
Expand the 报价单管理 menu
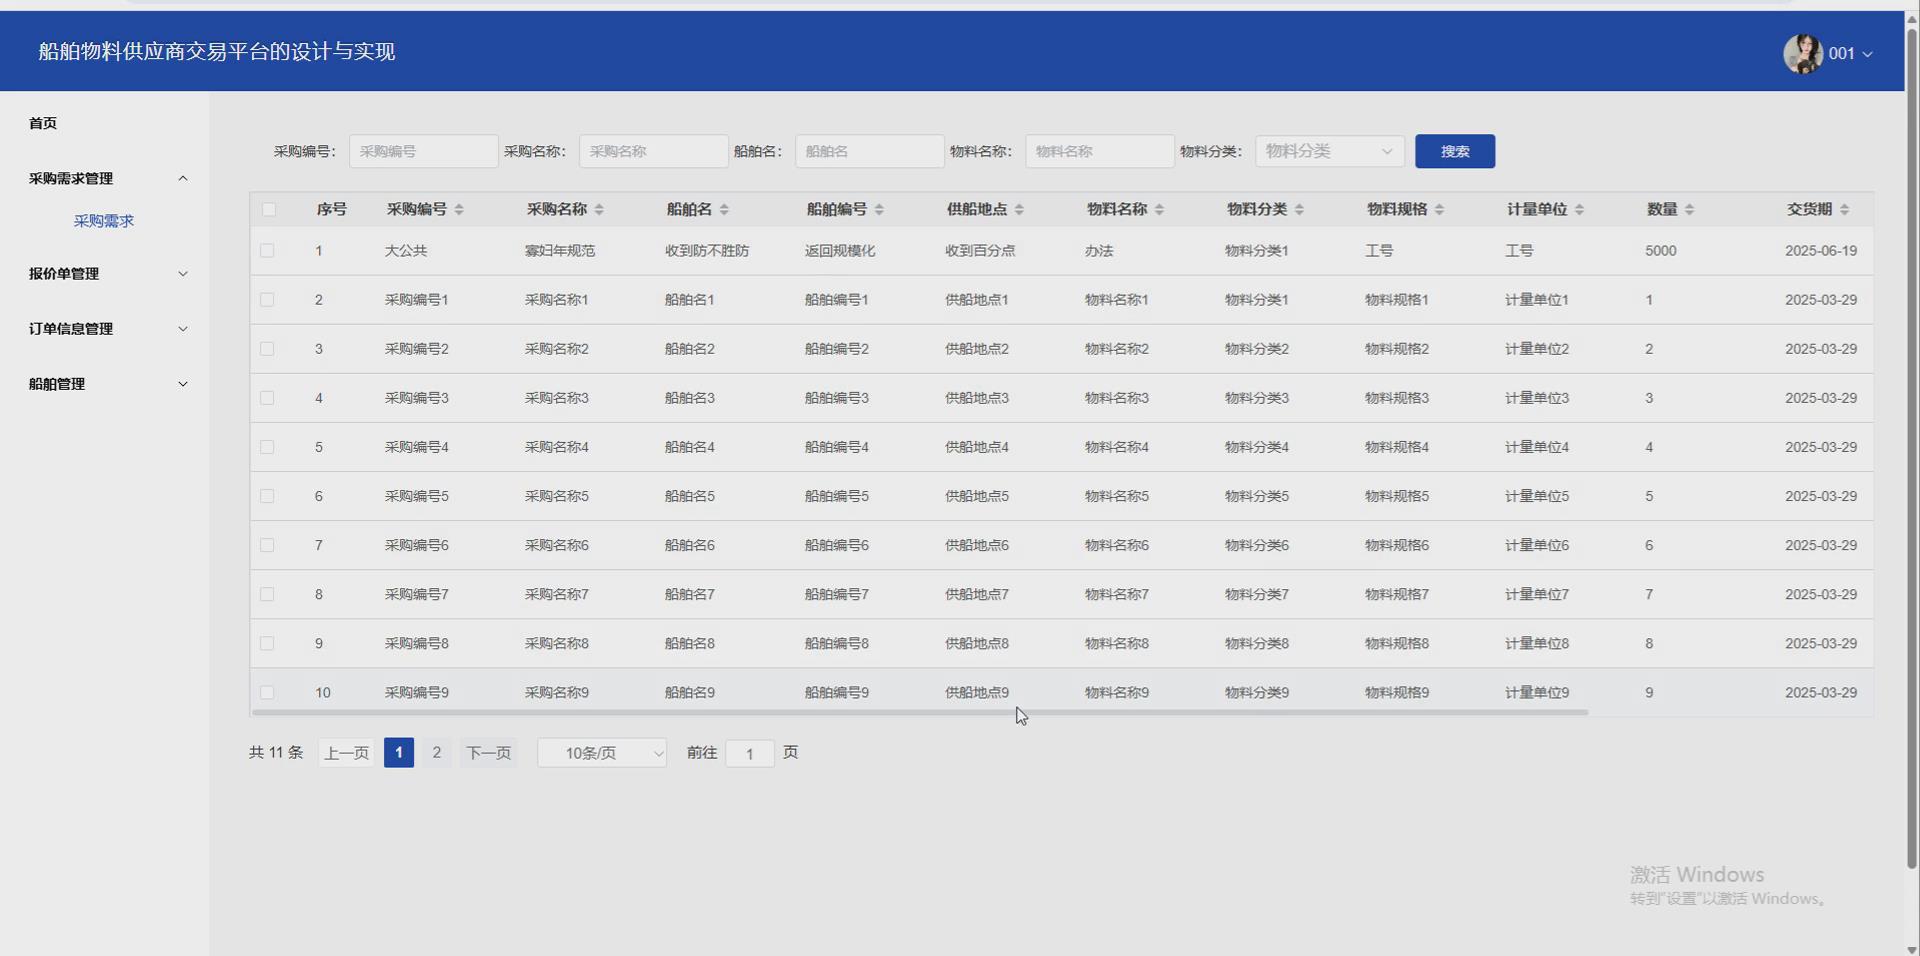click(x=105, y=273)
